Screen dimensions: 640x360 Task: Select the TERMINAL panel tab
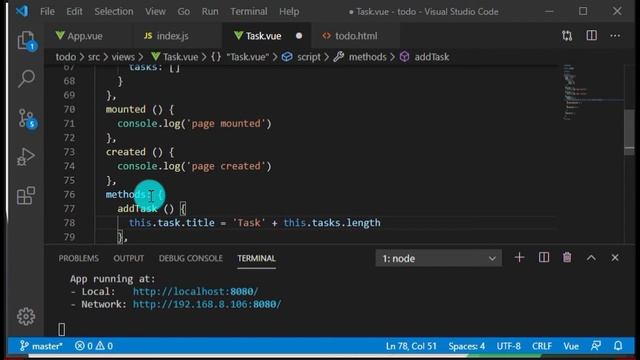(x=256, y=258)
